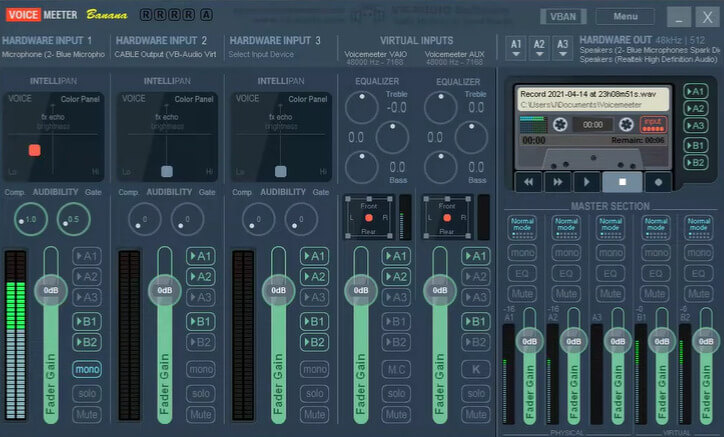This screenshot has width=724, height=437.
Task: Toggle B1 routing on Hardware Input 3
Action: click(x=314, y=321)
